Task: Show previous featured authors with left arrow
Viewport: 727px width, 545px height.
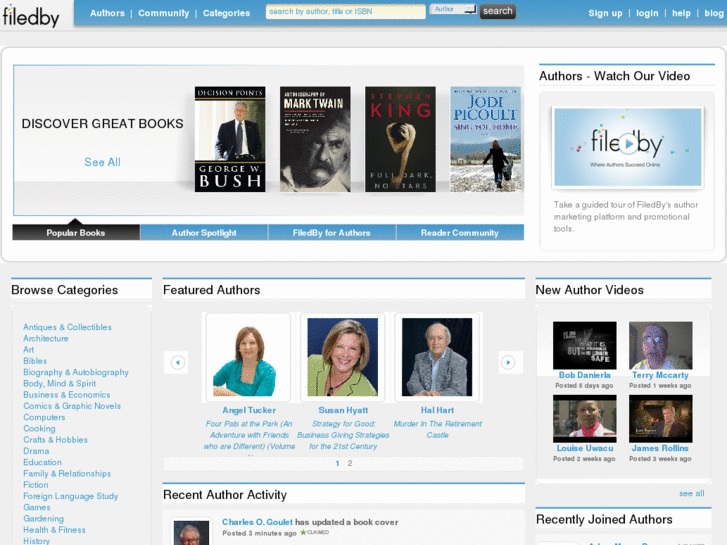Action: pos(178,362)
